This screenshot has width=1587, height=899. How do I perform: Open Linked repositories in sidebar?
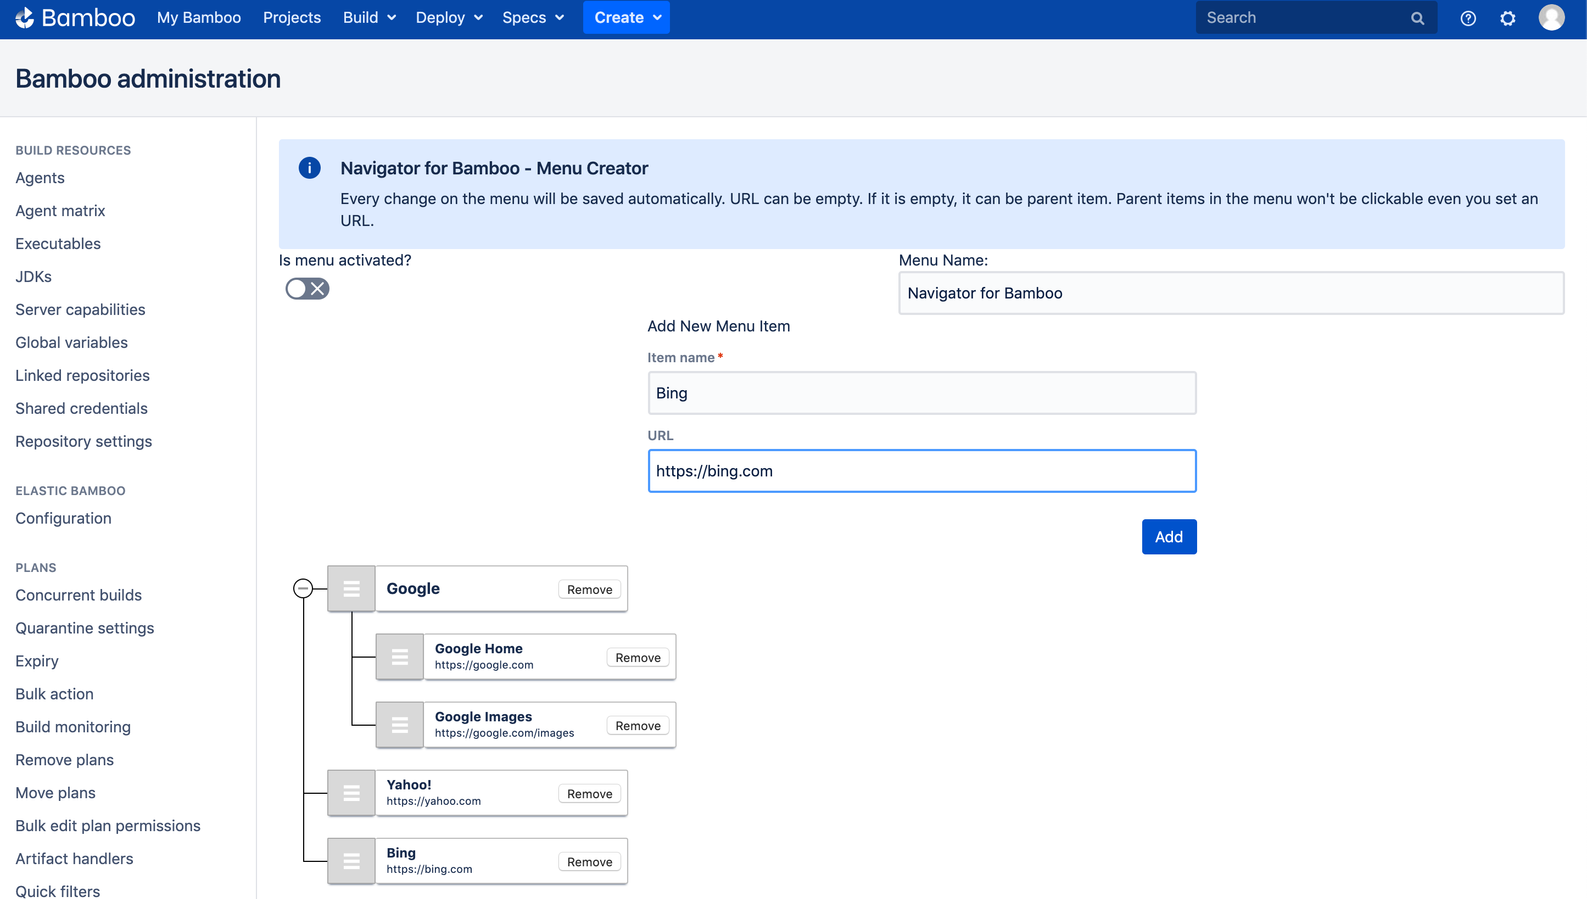pos(82,376)
